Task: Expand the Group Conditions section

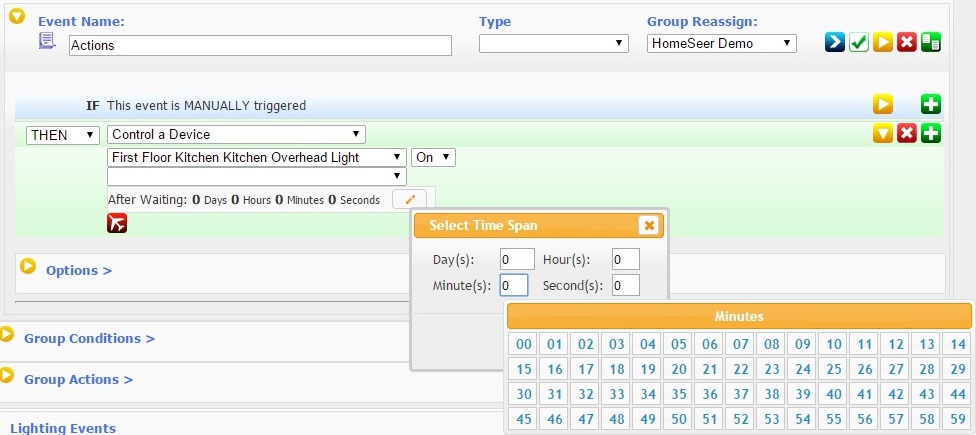Action: [x=6, y=335]
